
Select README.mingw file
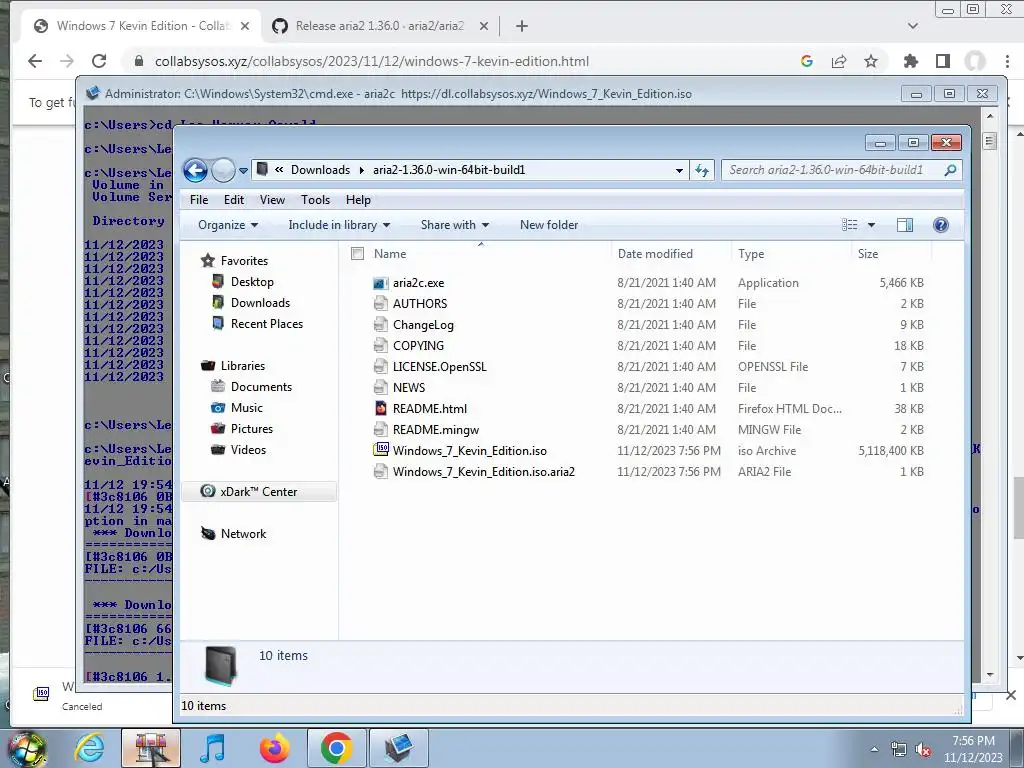coord(436,429)
